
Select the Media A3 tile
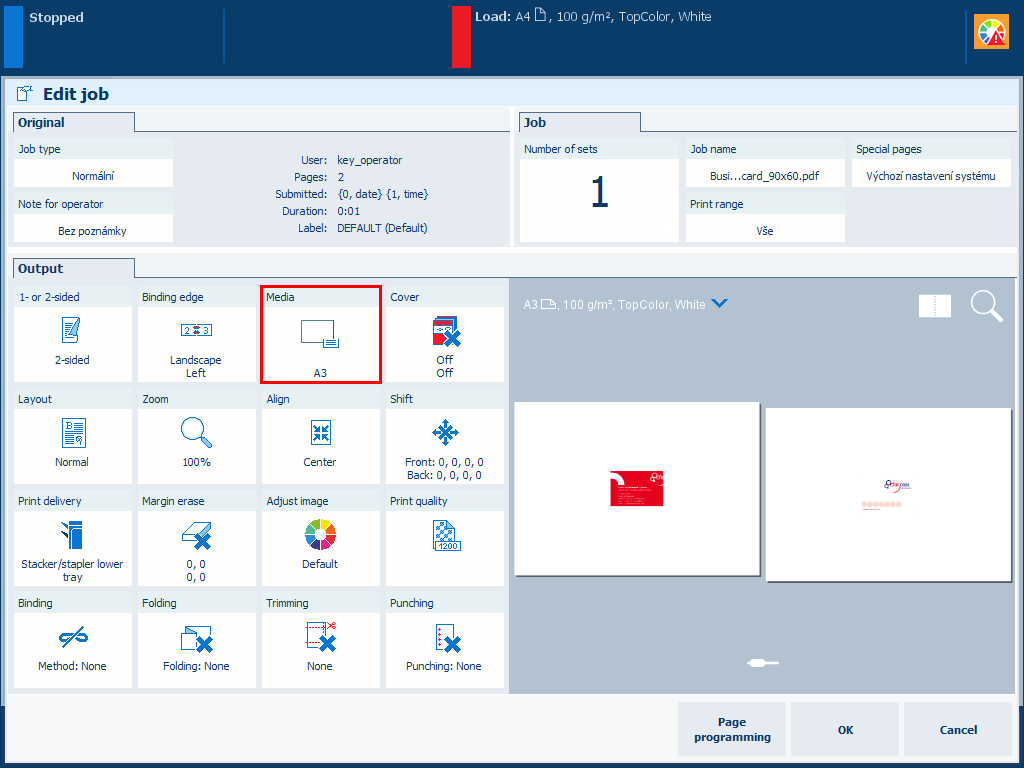click(320, 335)
